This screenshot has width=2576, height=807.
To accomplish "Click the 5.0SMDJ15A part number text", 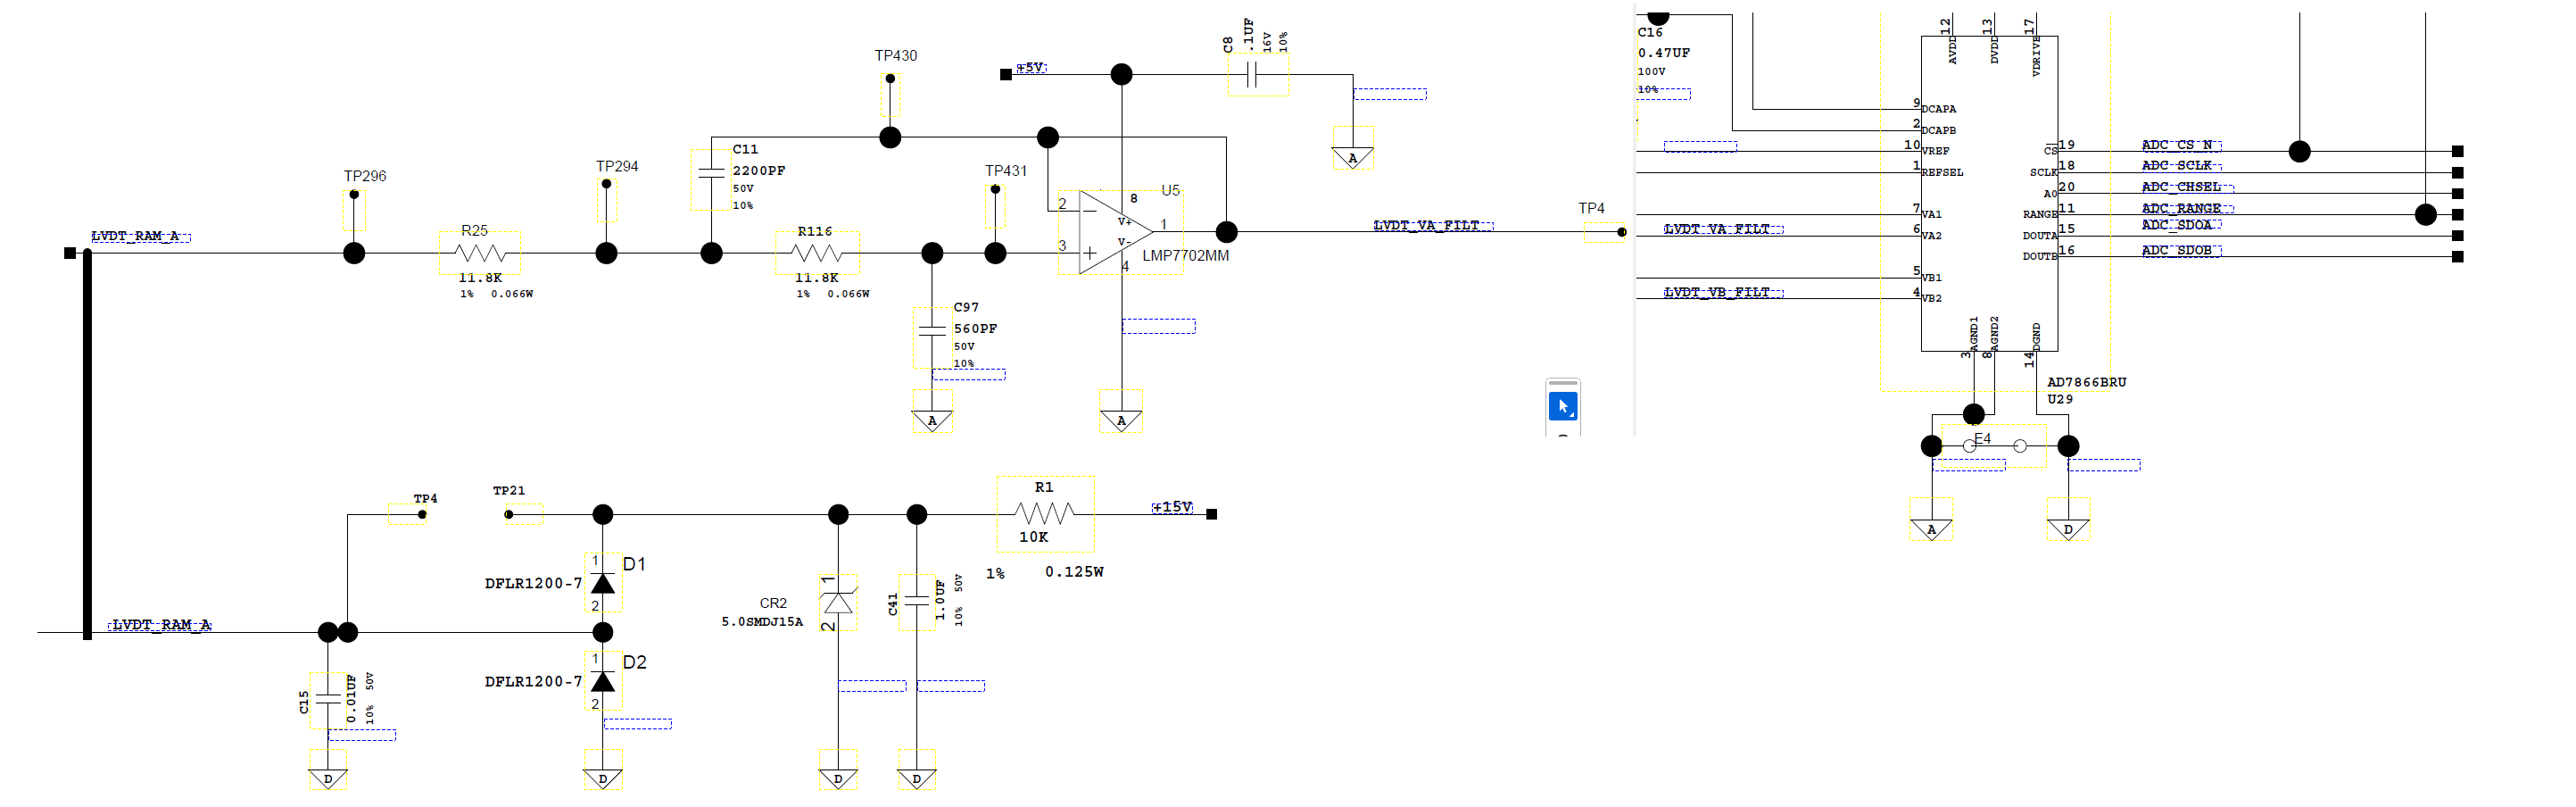I will pos(762,621).
